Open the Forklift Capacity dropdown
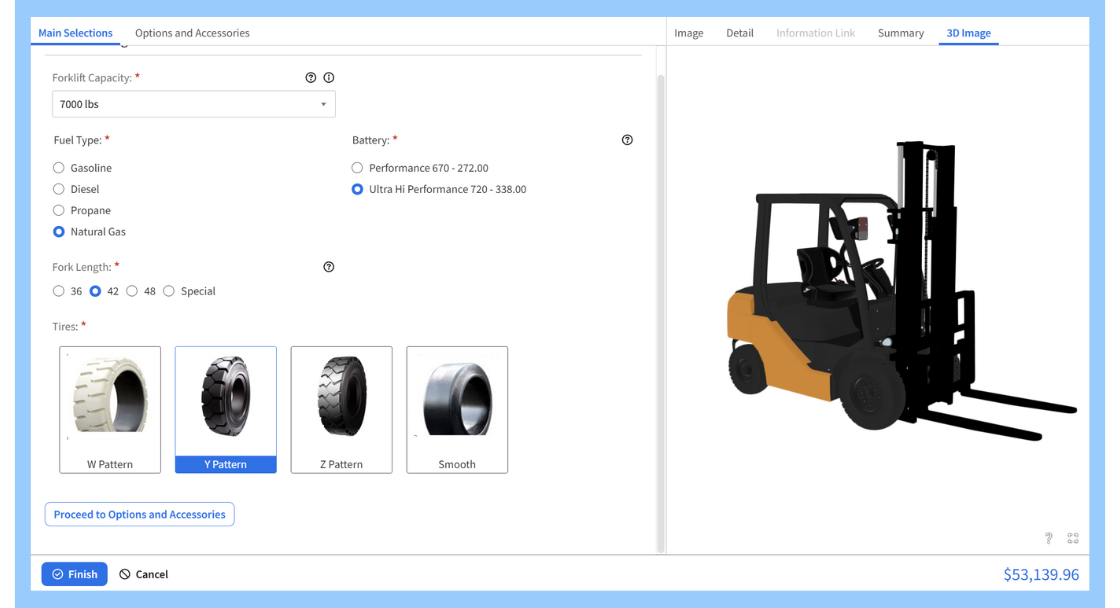This screenshot has height=608, width=1120. 194,104
